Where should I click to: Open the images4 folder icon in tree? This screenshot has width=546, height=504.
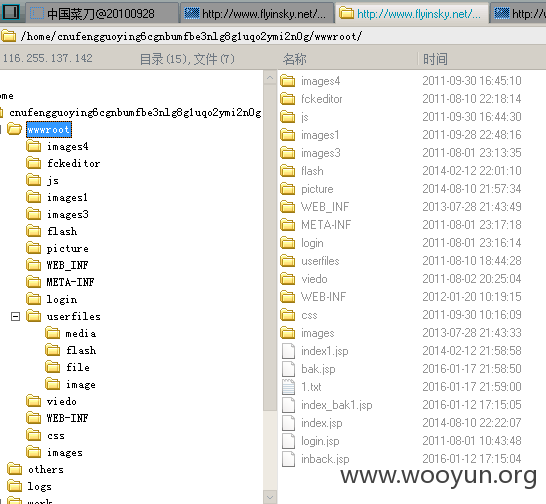[x=33, y=146]
